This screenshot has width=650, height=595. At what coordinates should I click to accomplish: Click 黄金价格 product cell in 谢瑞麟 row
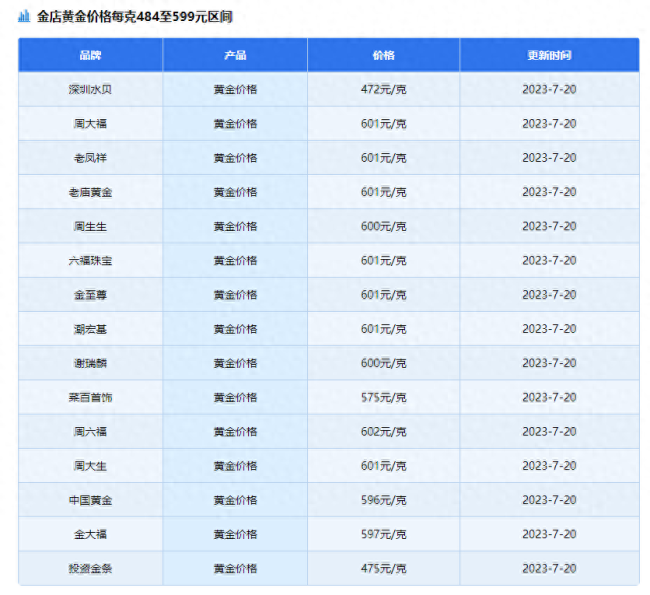pyautogui.click(x=235, y=363)
